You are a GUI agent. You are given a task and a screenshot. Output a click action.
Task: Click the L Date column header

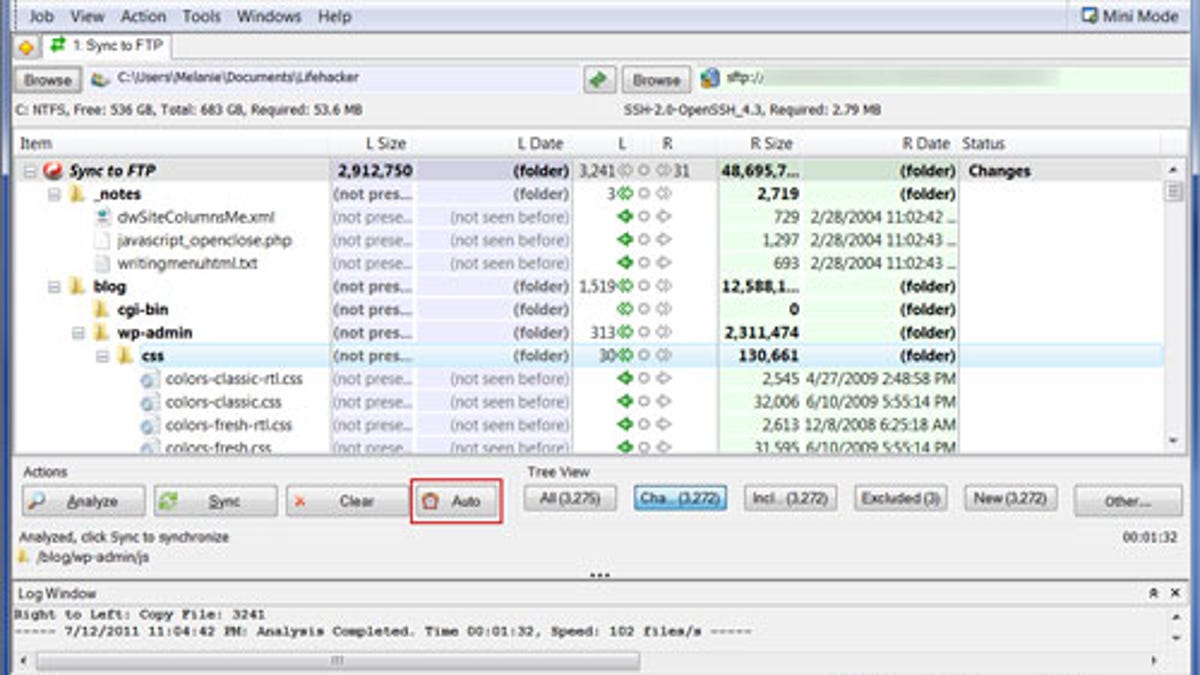[x=493, y=144]
